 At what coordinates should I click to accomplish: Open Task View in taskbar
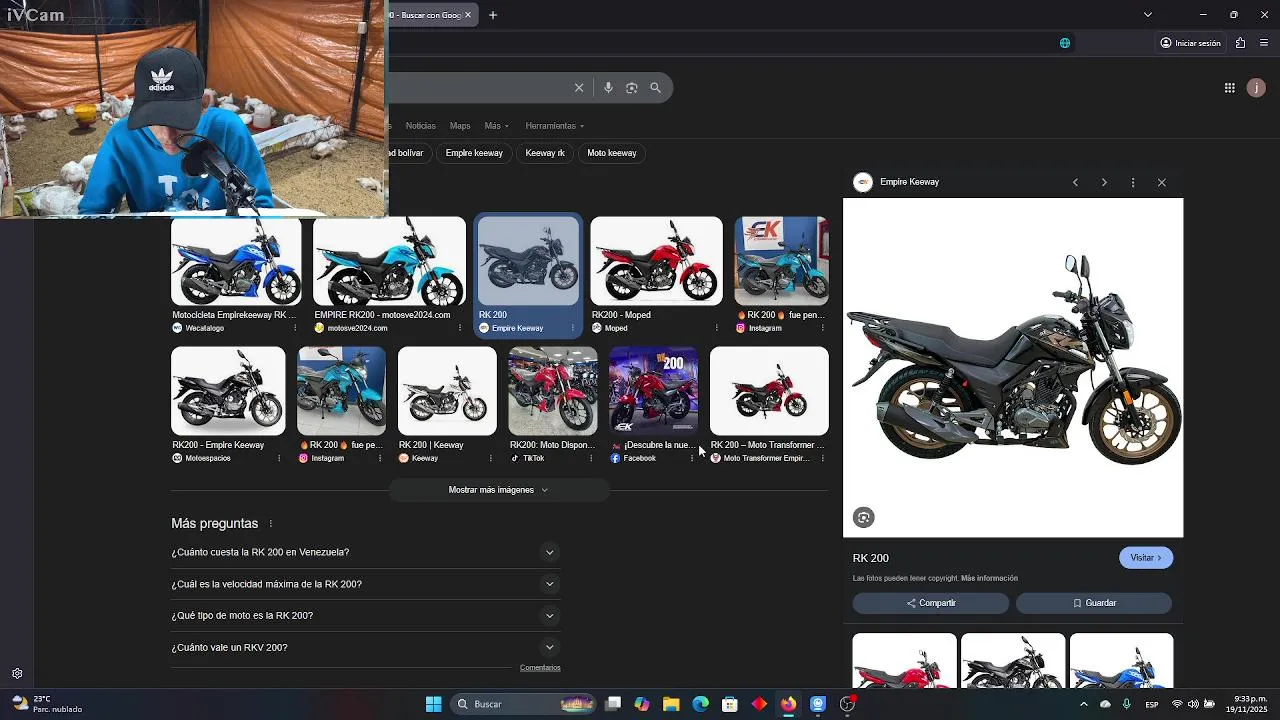pos(613,704)
